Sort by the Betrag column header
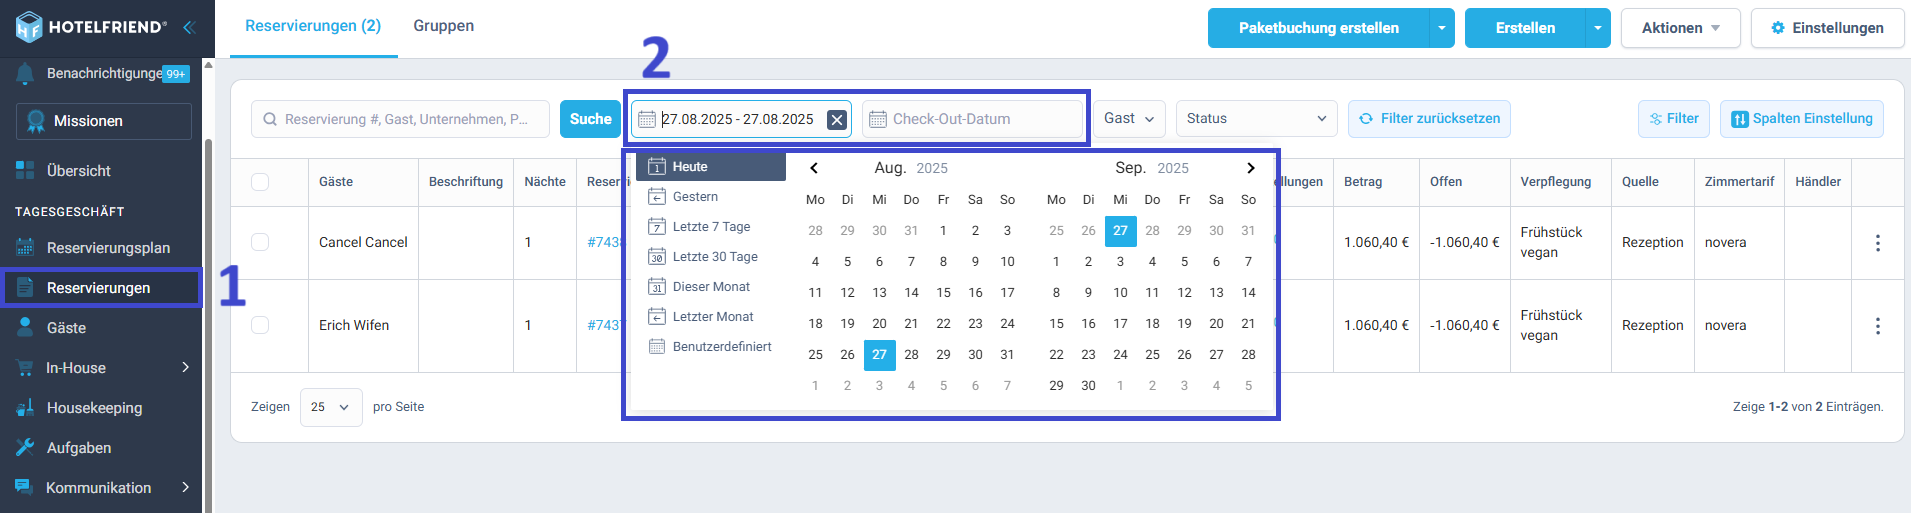 (x=1363, y=182)
